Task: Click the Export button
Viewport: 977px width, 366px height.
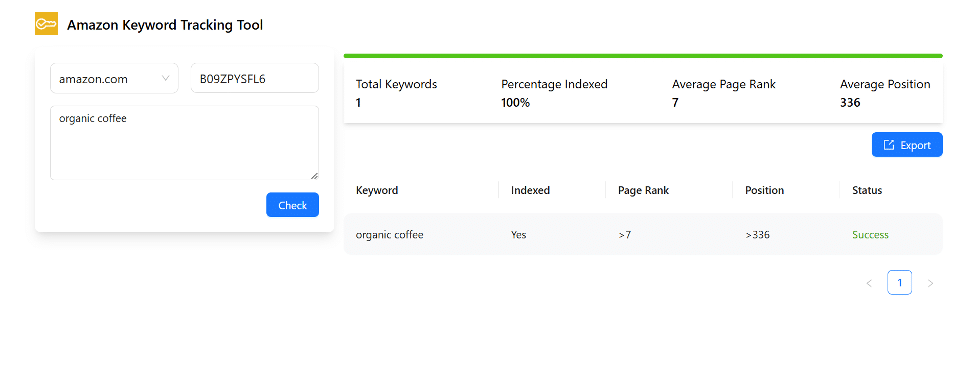Action: coord(907,145)
